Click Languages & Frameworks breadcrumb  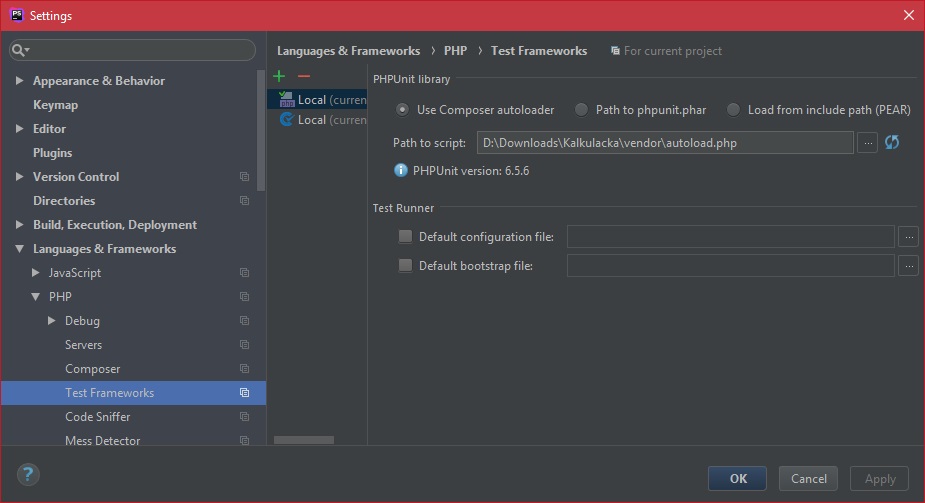349,51
